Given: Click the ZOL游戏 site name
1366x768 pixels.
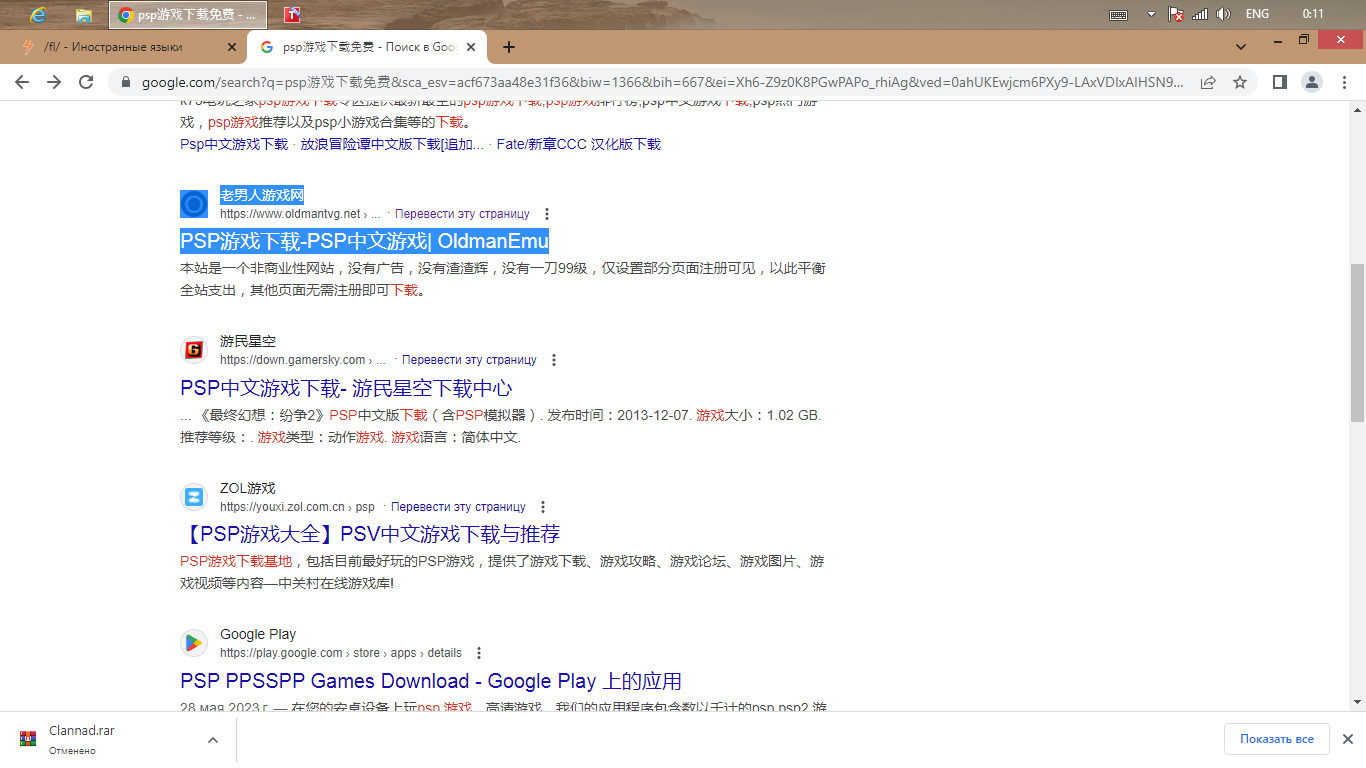Looking at the screenshot, I should (x=248, y=488).
